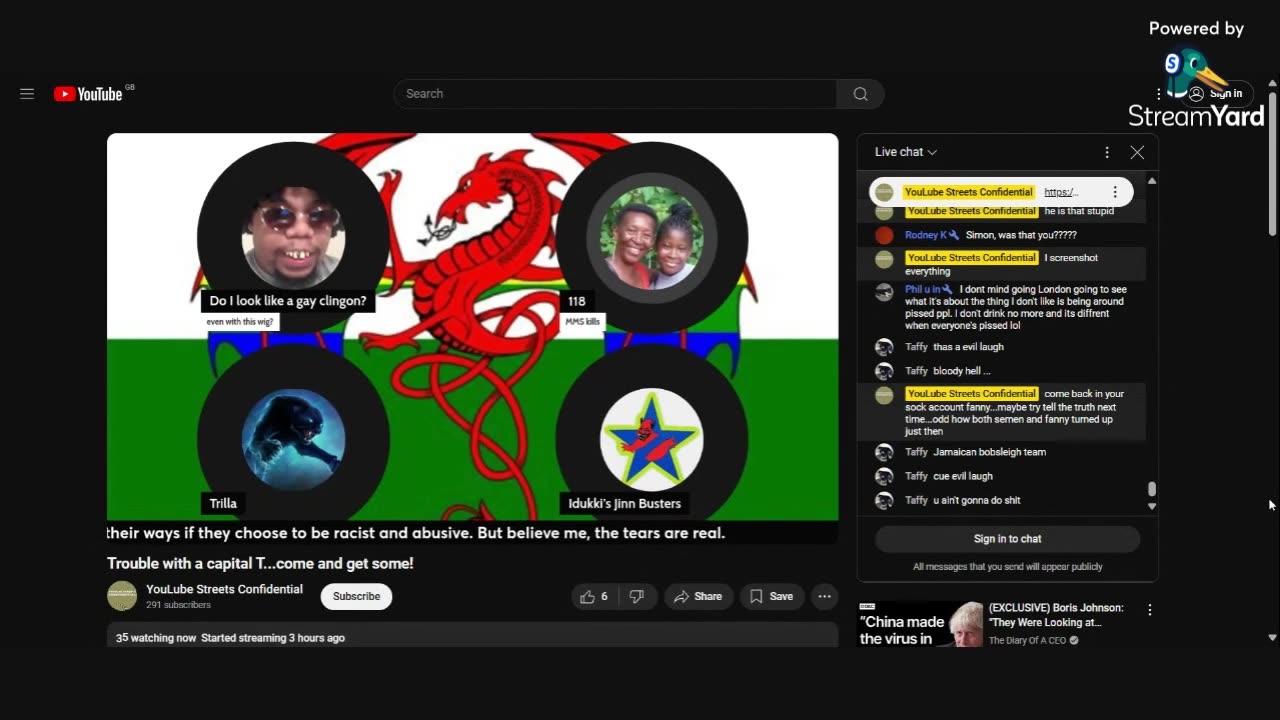Click the live chat scrollbar thumb
This screenshot has width=1280, height=720.
tap(1152, 489)
